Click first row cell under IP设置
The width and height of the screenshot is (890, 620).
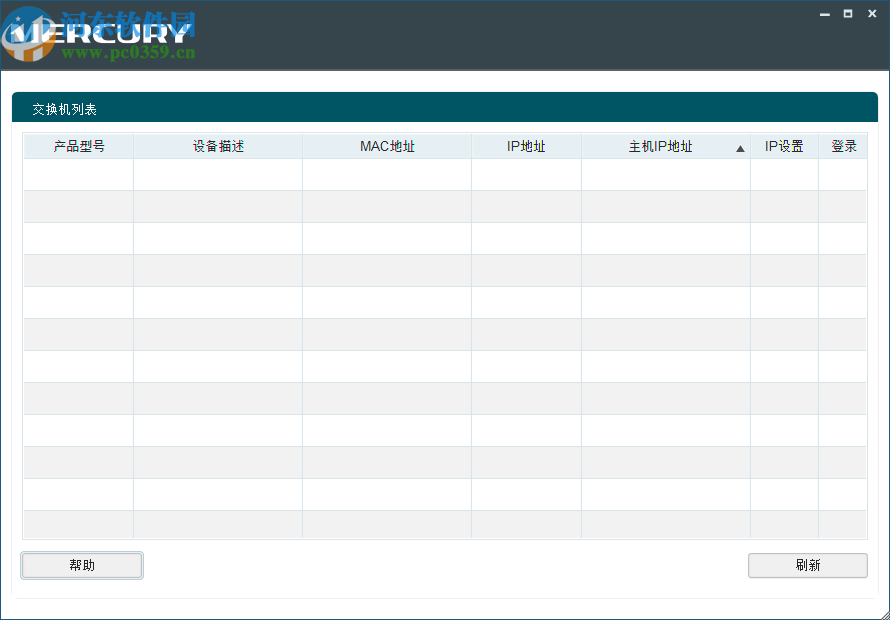coord(784,174)
